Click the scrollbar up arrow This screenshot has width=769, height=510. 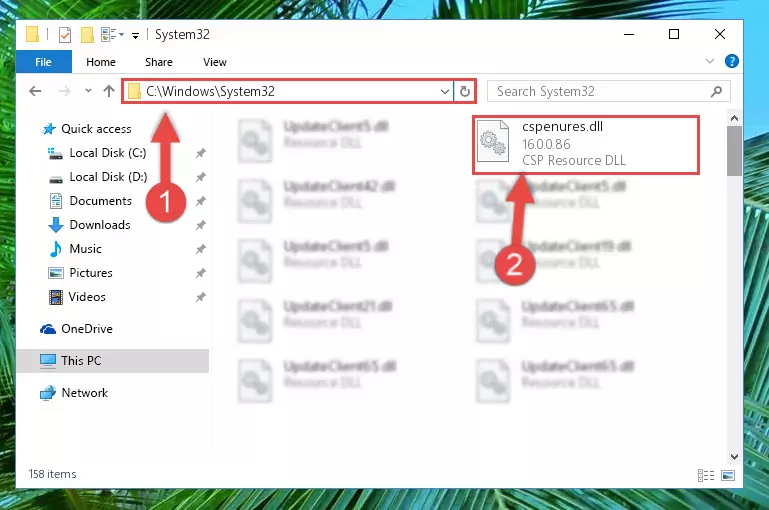pos(734,118)
